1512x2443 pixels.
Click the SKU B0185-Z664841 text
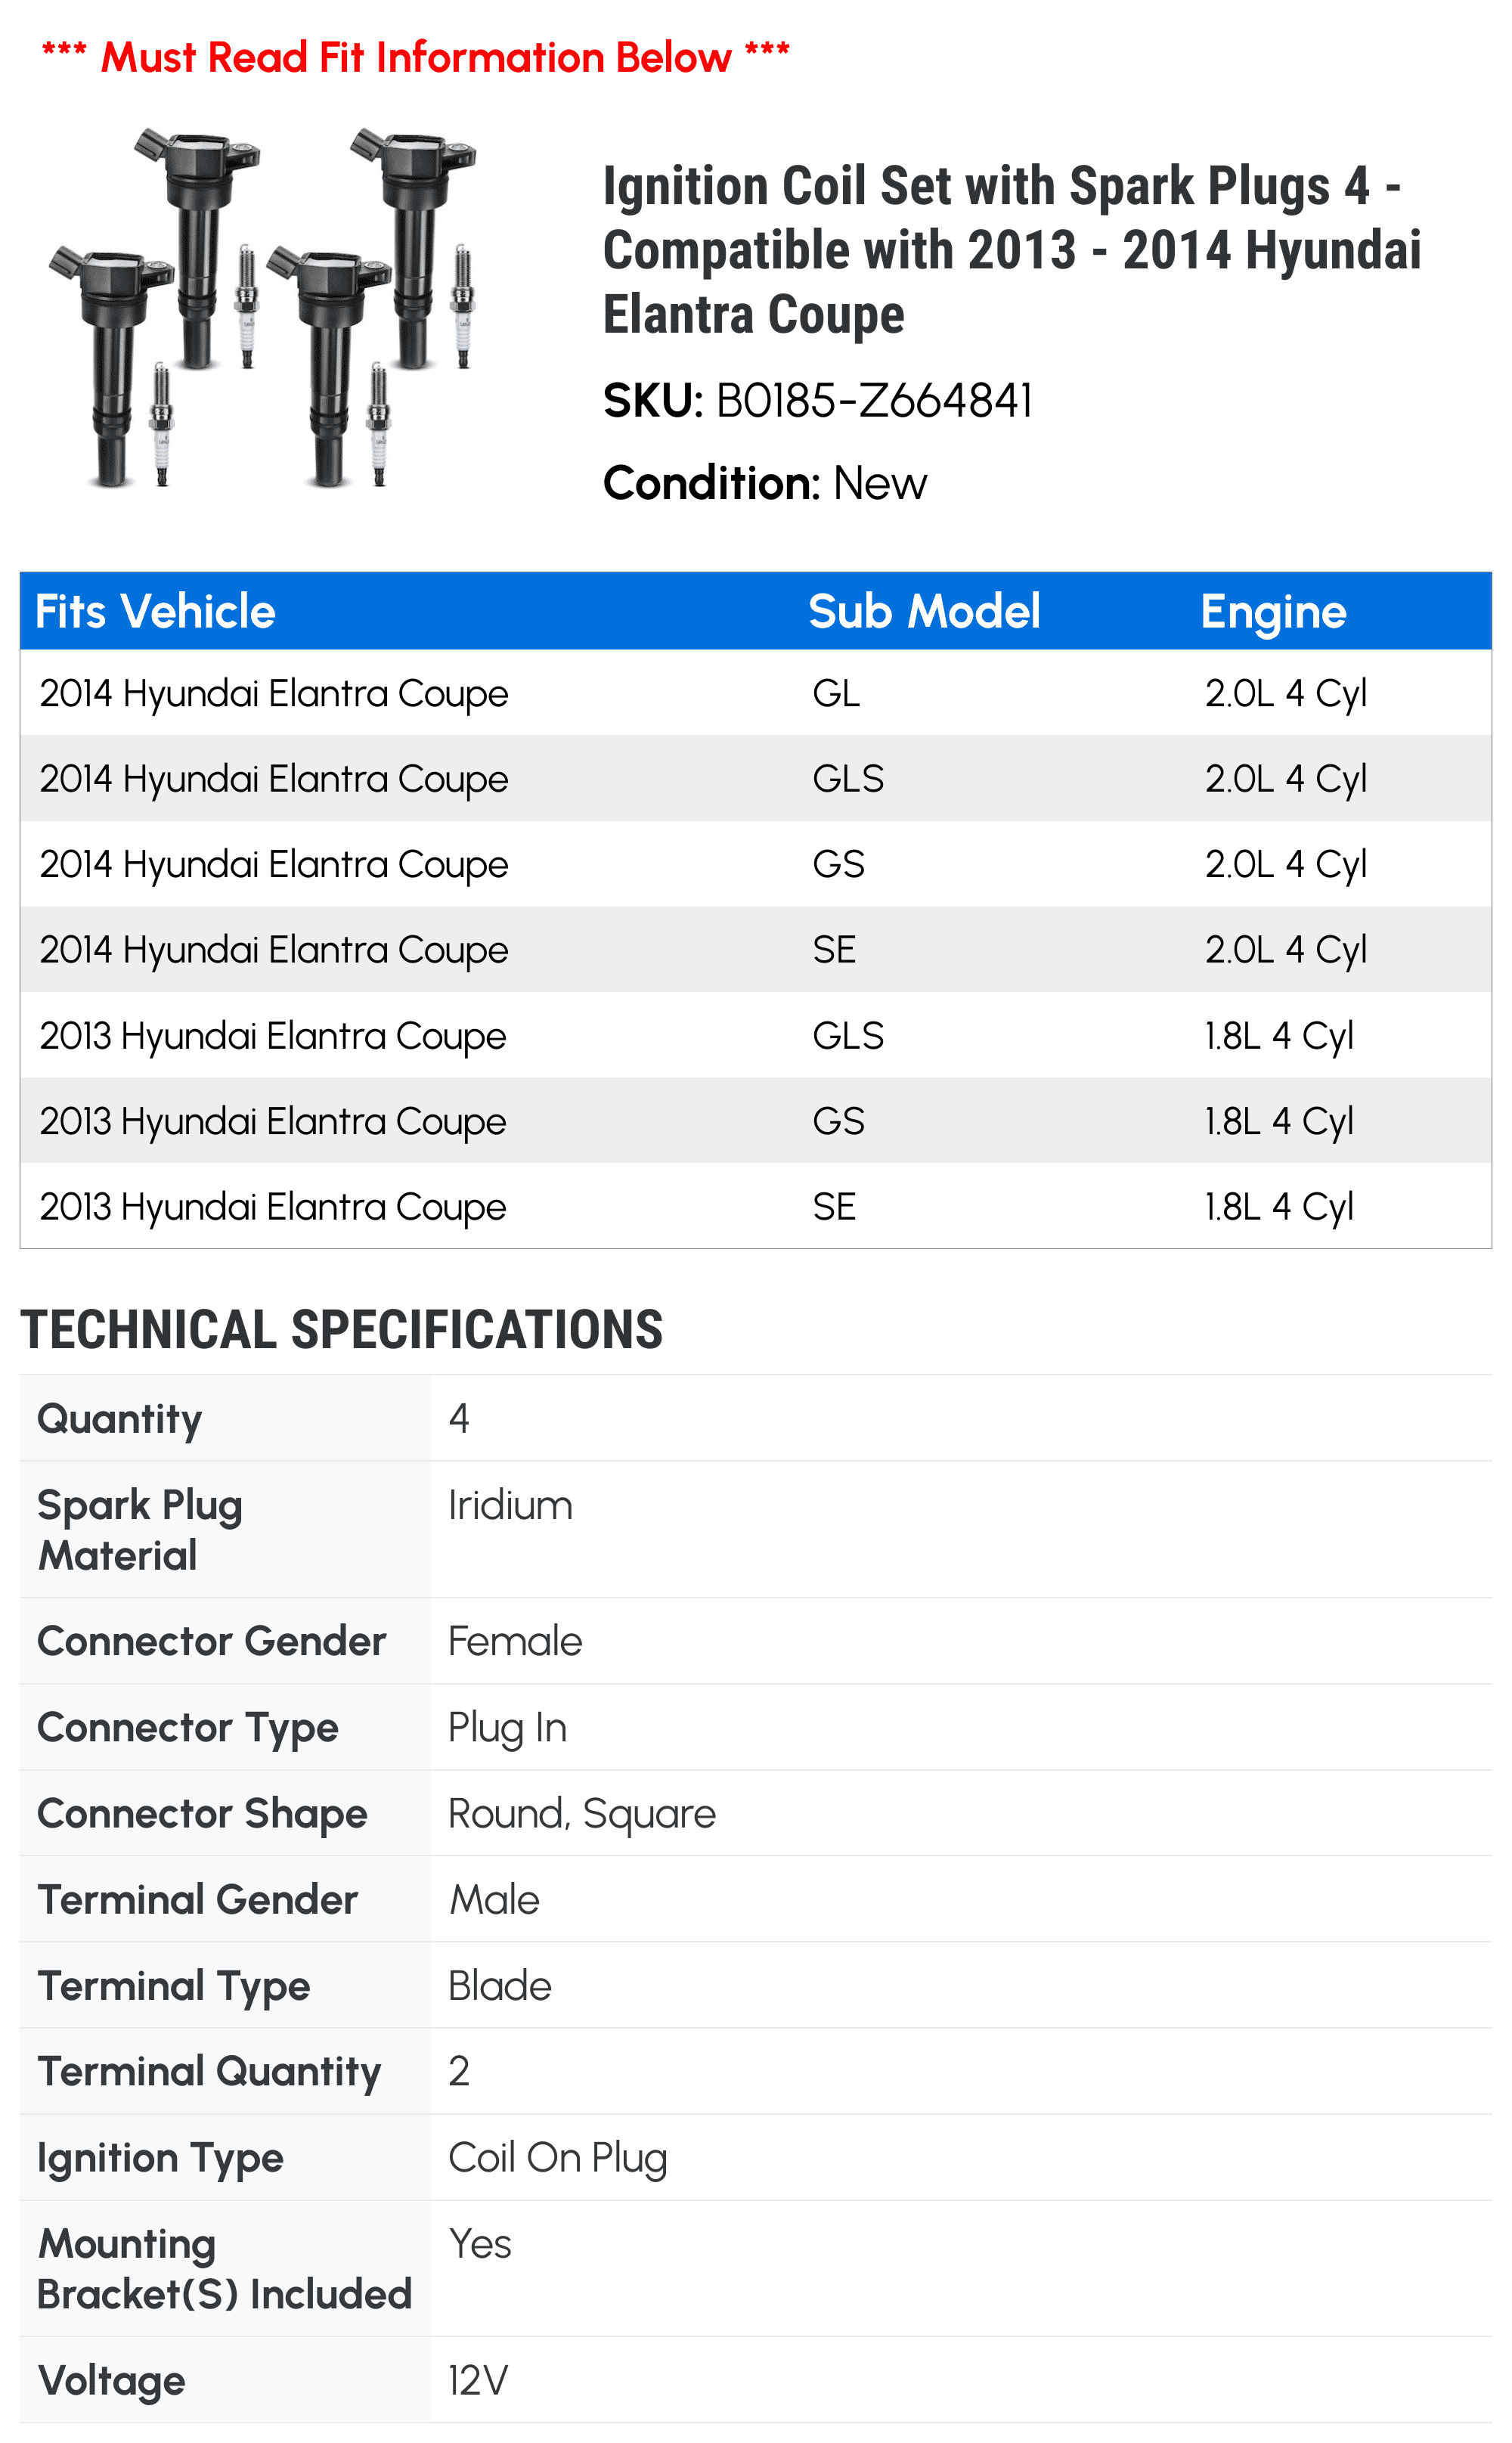tap(817, 401)
